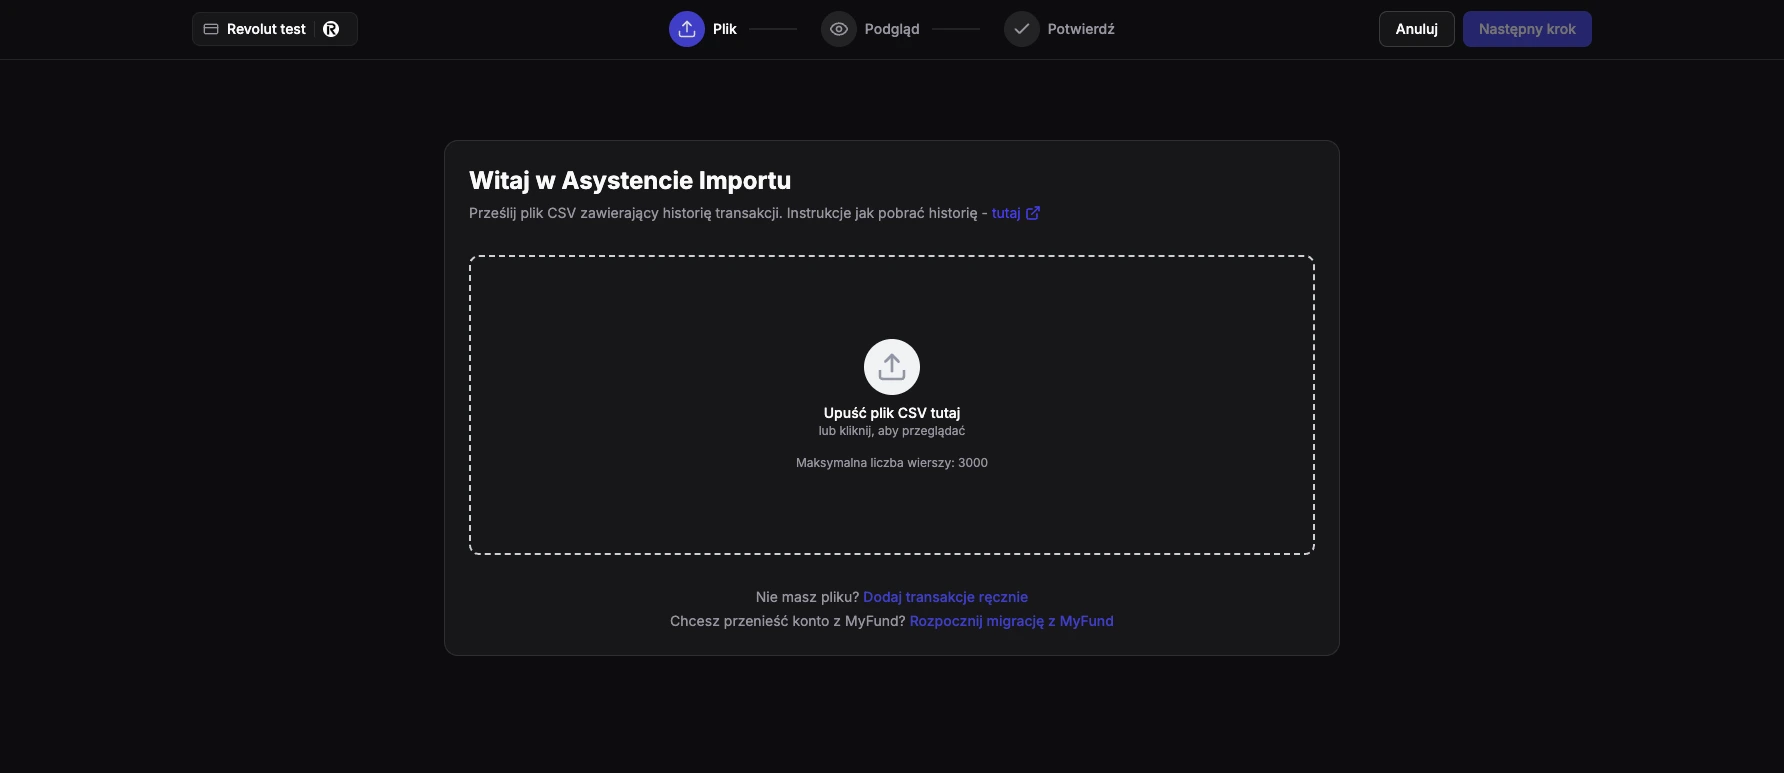Go to the Podgląd step label
This screenshot has height=773, width=1784.
[x=891, y=29]
